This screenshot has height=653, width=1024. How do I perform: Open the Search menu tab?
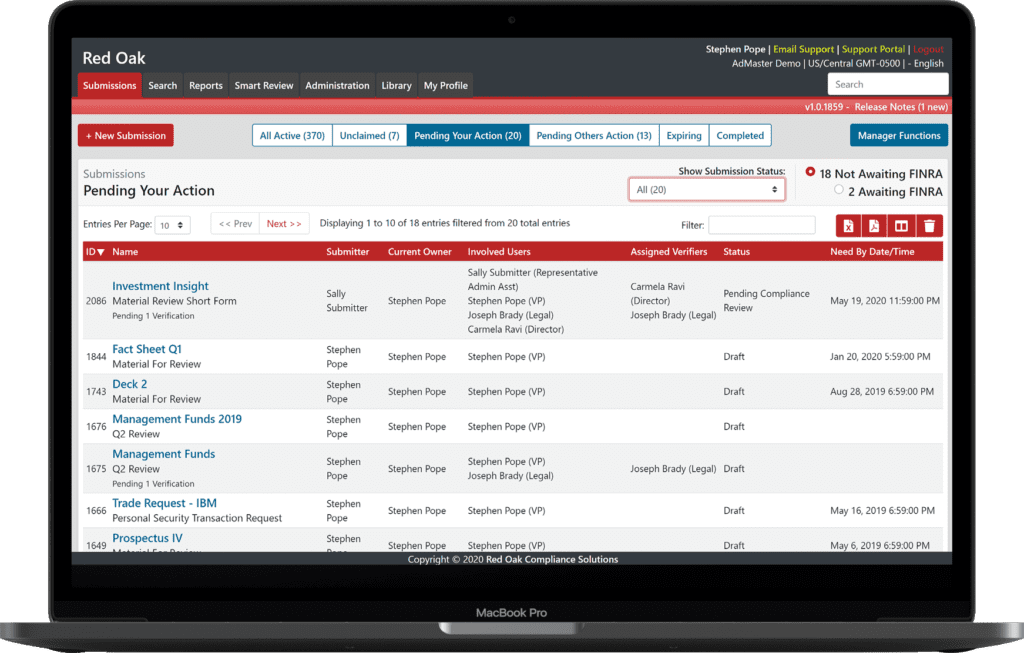pyautogui.click(x=163, y=86)
